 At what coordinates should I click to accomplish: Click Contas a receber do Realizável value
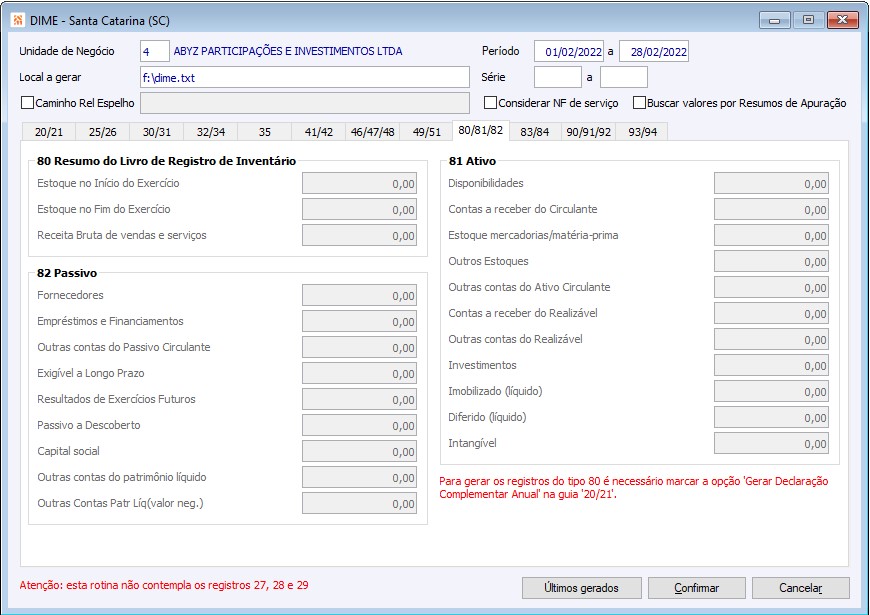coord(771,314)
